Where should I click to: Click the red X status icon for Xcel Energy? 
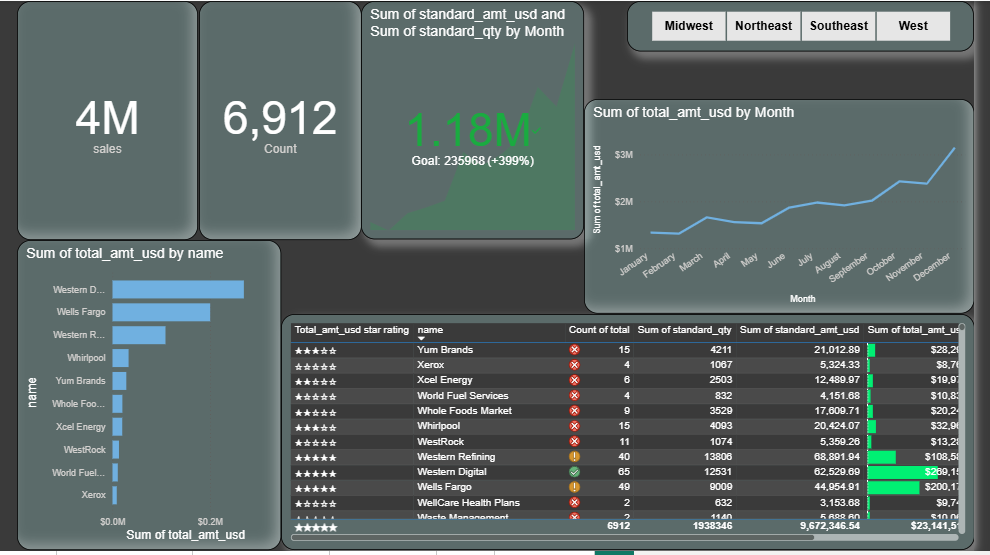(575, 380)
